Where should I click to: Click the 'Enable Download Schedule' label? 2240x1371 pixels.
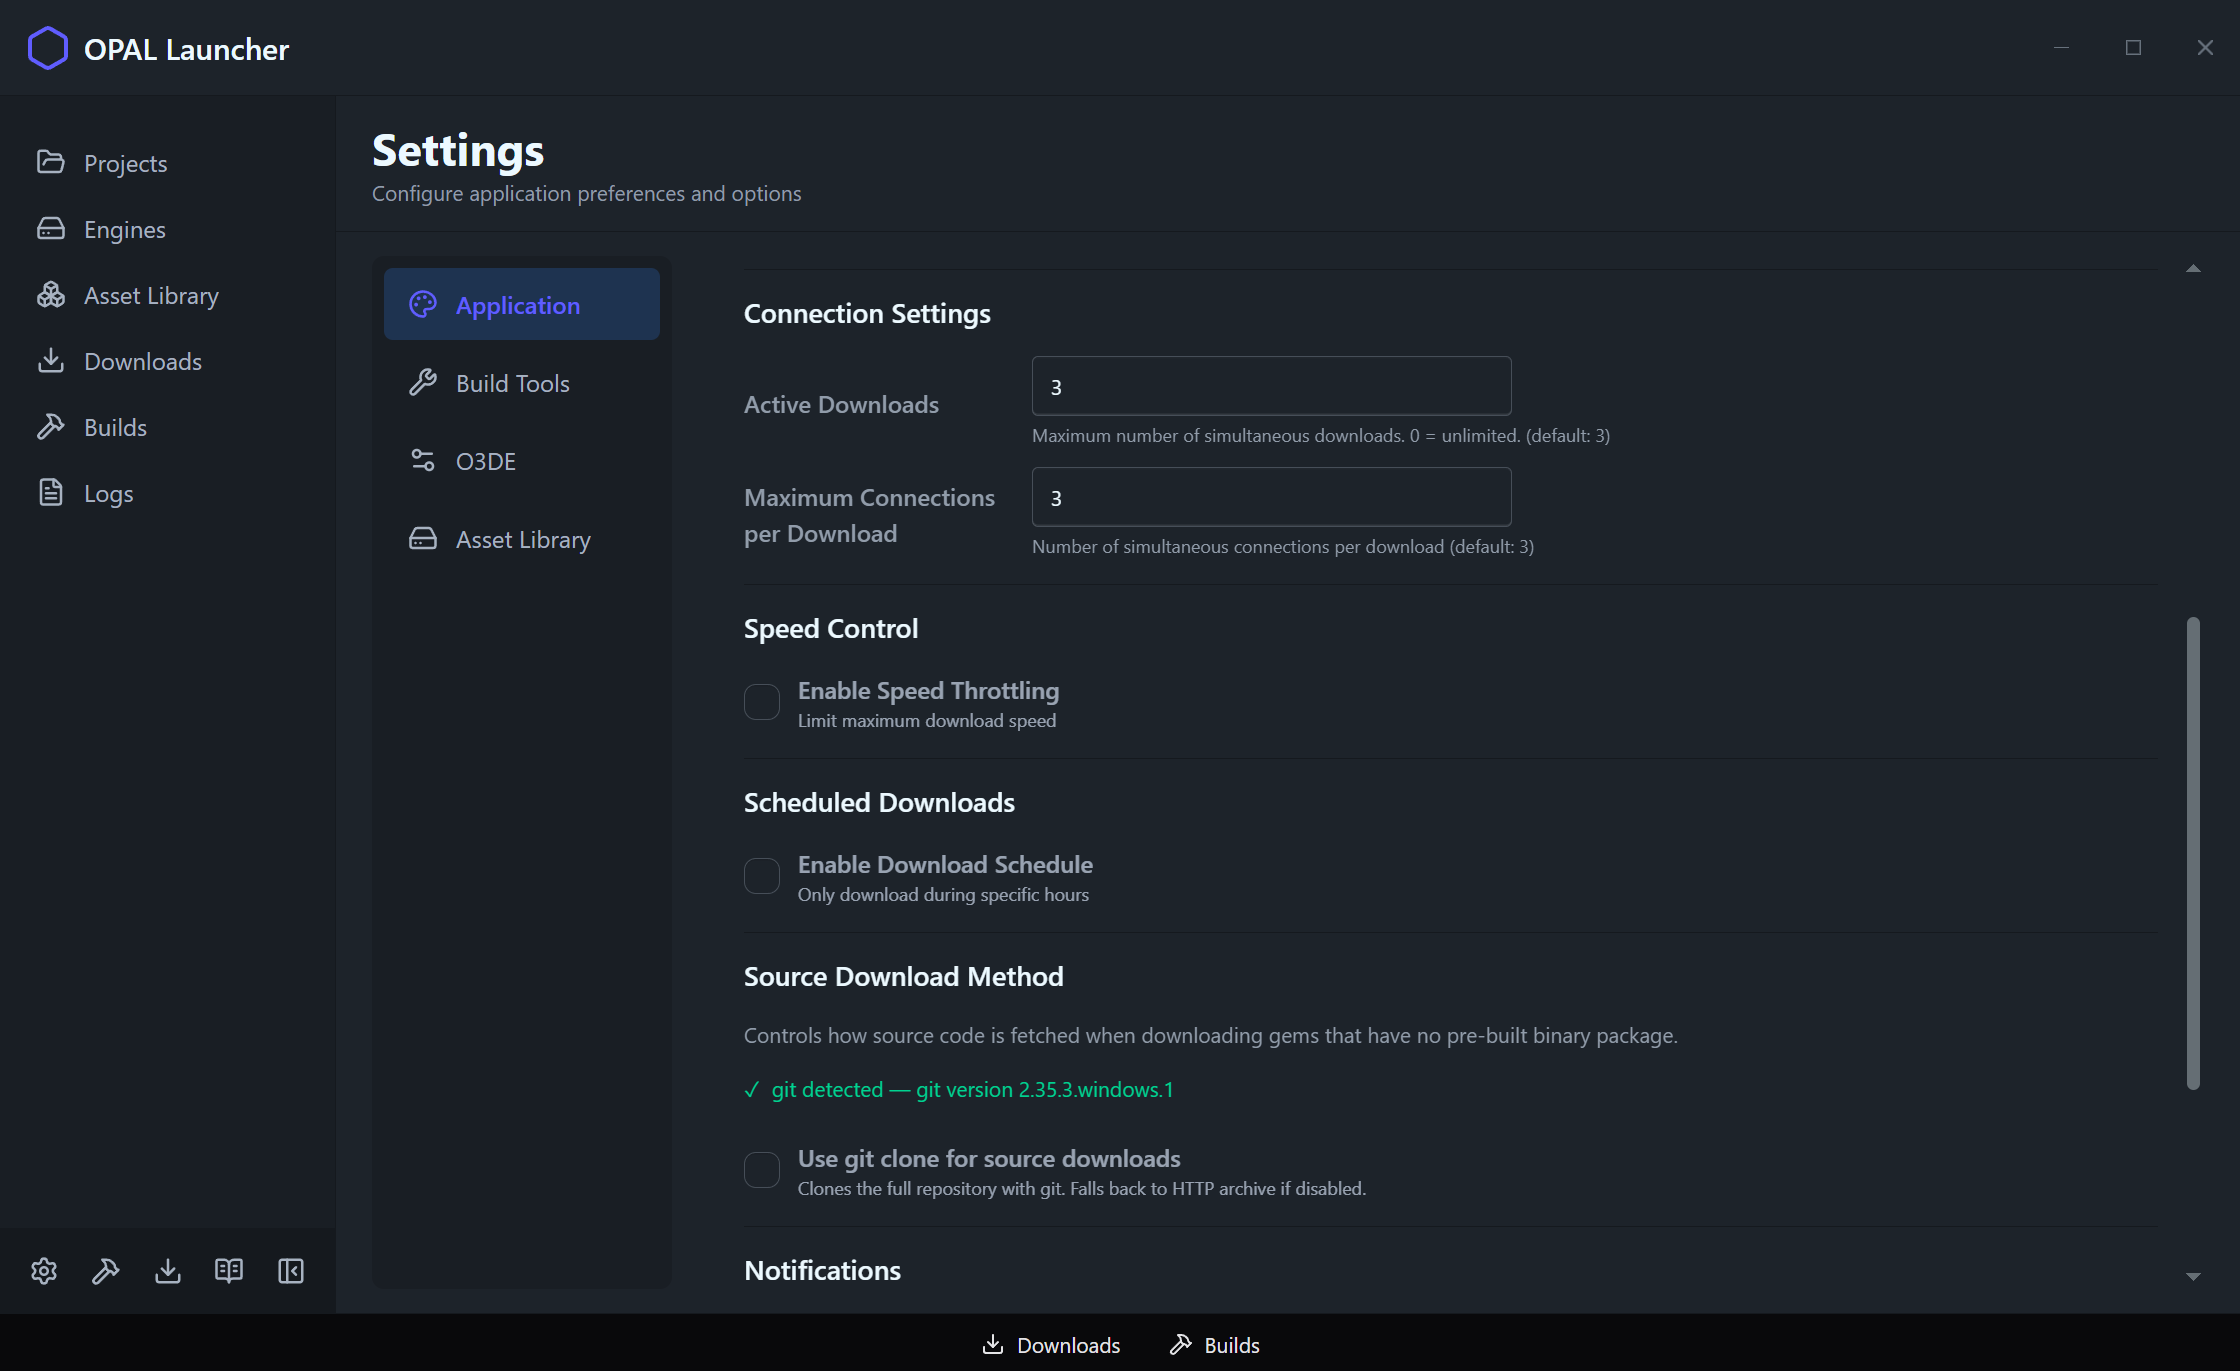point(945,864)
